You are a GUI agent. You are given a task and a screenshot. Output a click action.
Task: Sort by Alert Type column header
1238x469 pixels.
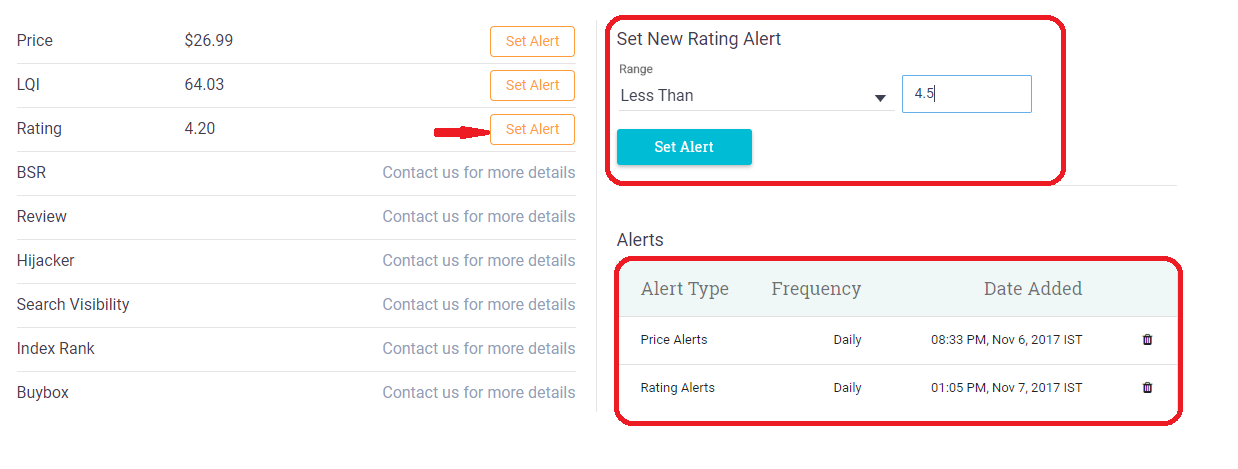(x=685, y=289)
